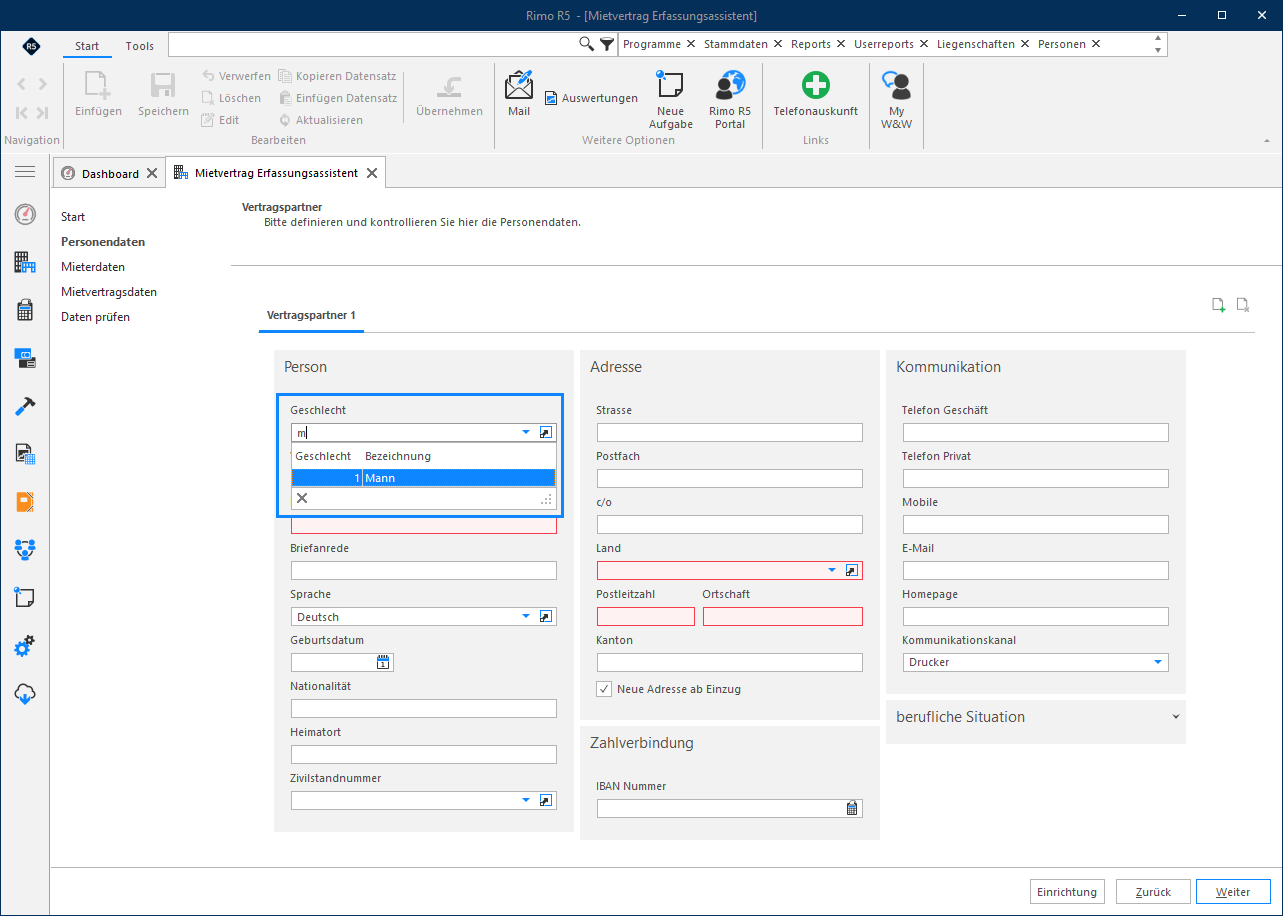The width and height of the screenshot is (1283, 916).
Task: Select the building icon in the left sidebar
Action: tap(25, 262)
